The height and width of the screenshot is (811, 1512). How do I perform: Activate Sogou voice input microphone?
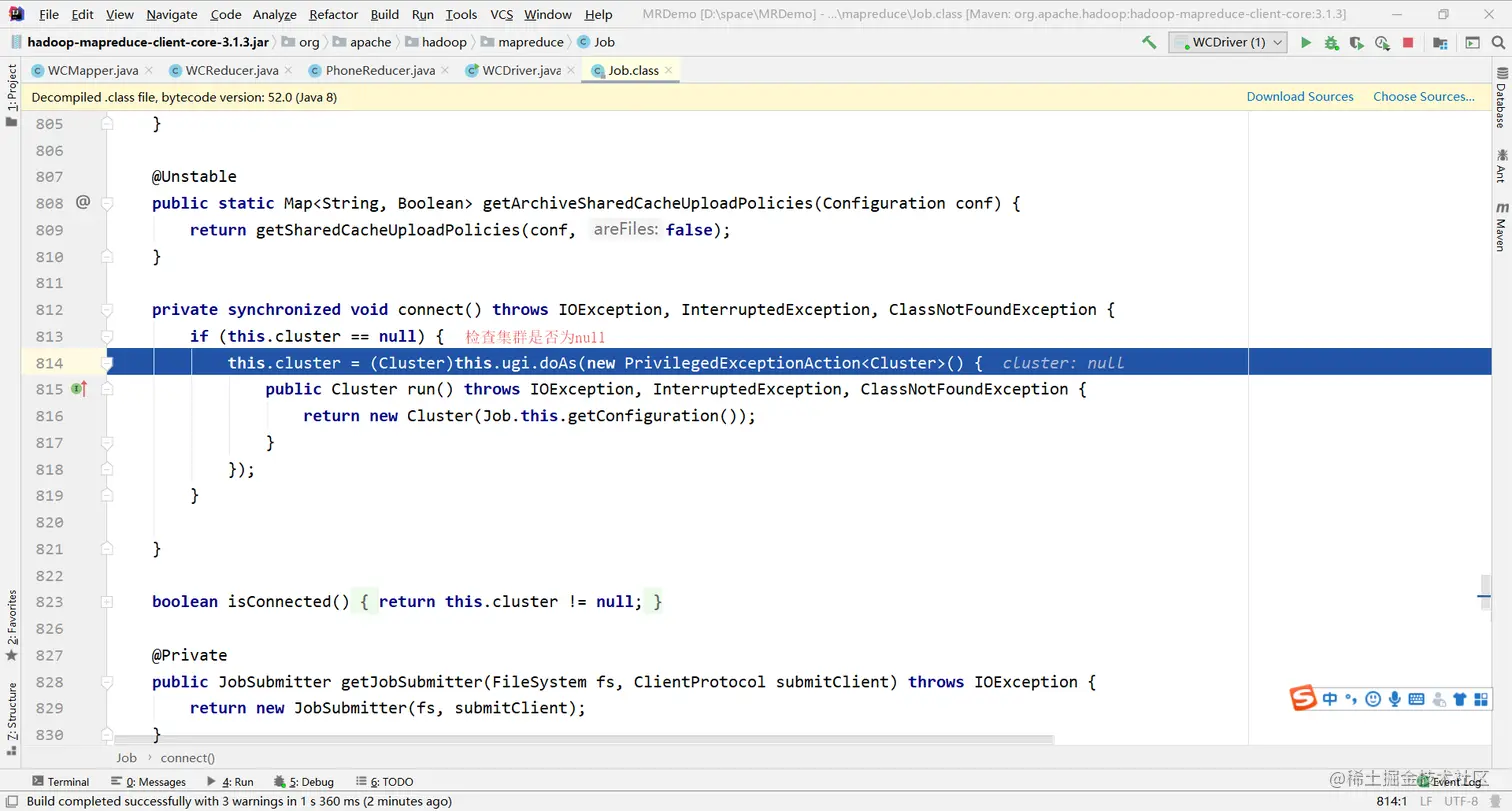pos(1394,699)
